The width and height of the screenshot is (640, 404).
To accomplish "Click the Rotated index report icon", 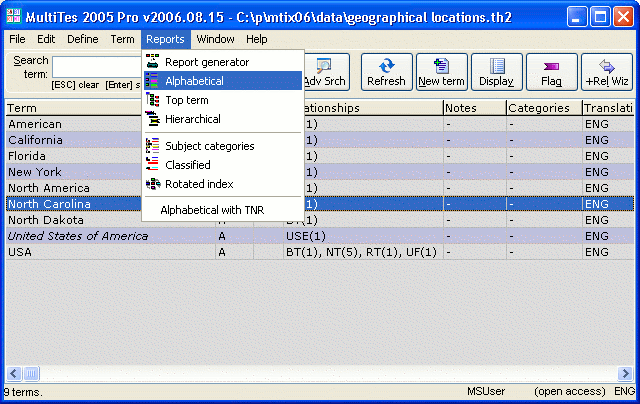I will tap(153, 184).
